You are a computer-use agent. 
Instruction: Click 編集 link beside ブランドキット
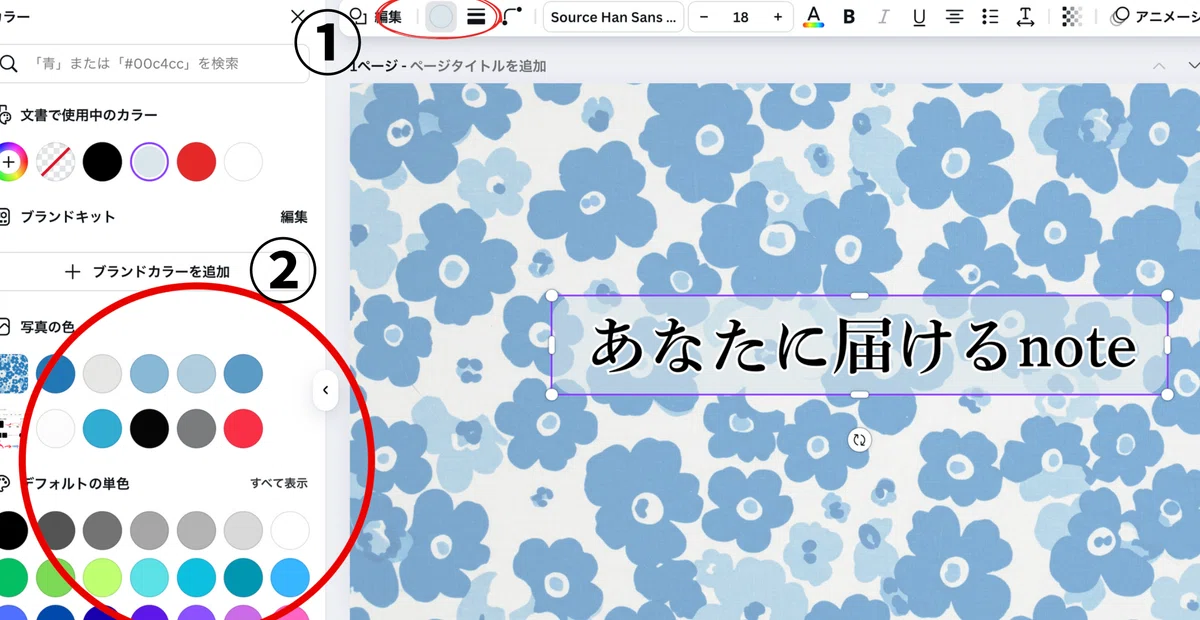coord(294,217)
